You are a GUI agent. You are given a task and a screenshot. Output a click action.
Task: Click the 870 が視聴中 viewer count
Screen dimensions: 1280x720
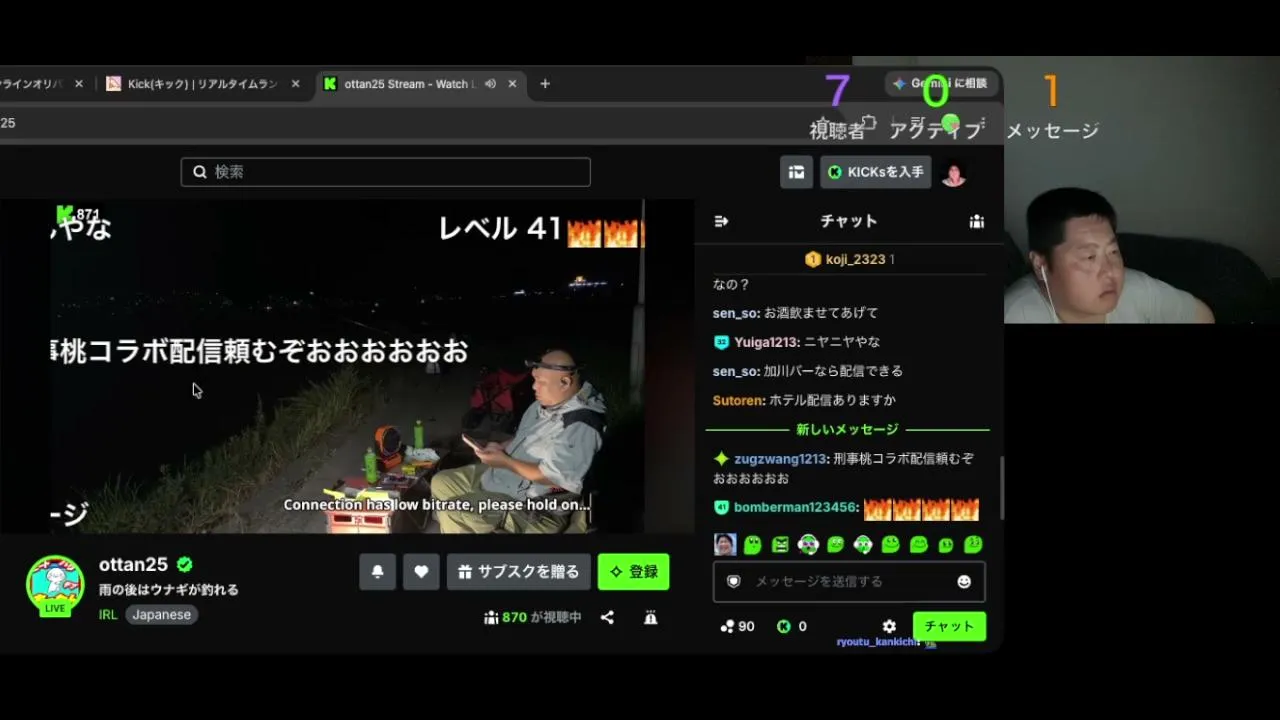tap(532, 618)
